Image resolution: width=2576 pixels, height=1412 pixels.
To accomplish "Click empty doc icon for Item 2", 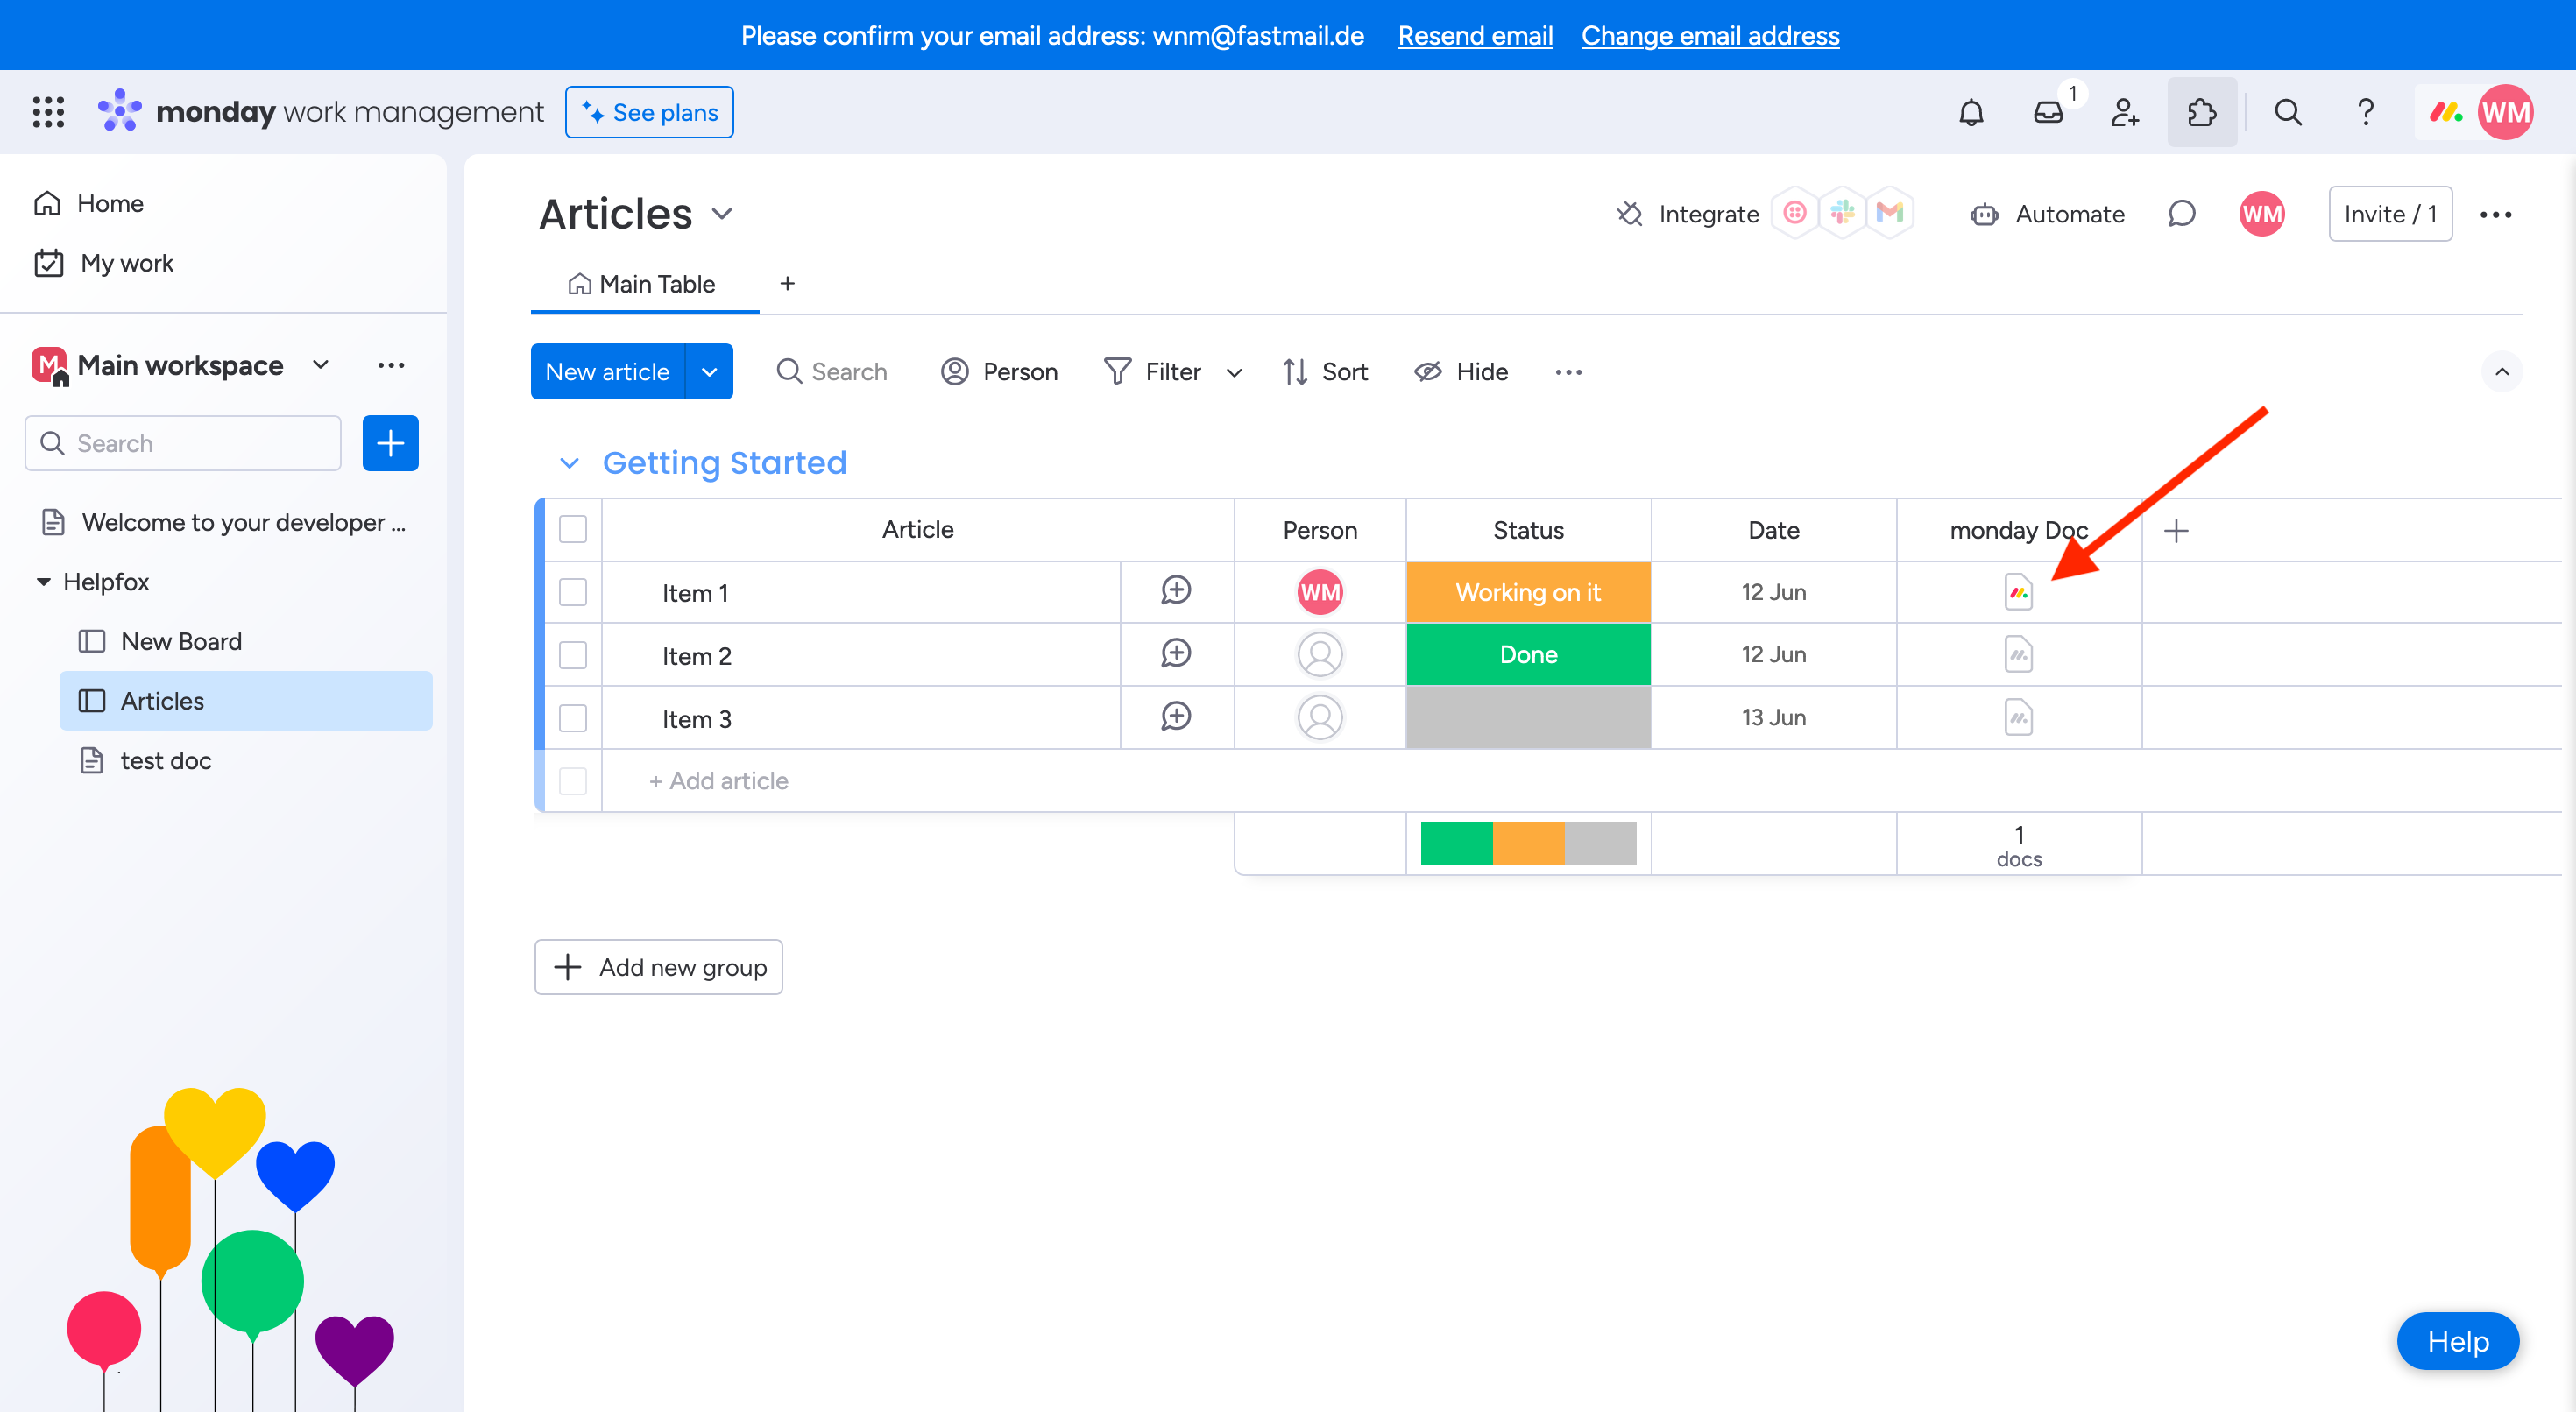I will coord(2018,655).
